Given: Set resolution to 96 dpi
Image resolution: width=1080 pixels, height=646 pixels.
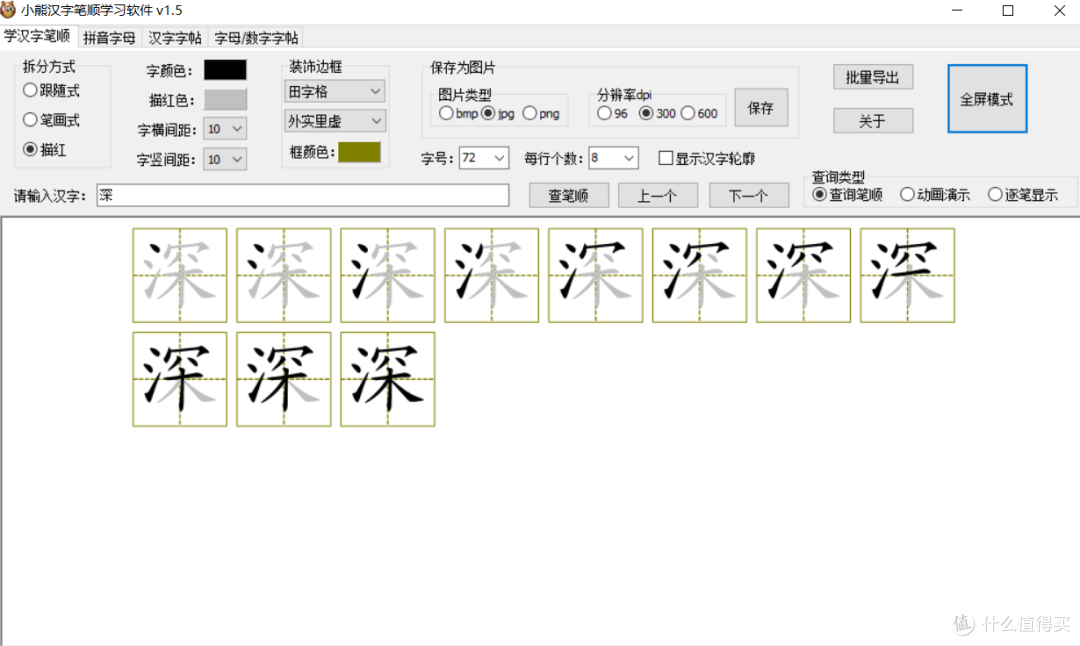Looking at the screenshot, I should [x=612, y=114].
